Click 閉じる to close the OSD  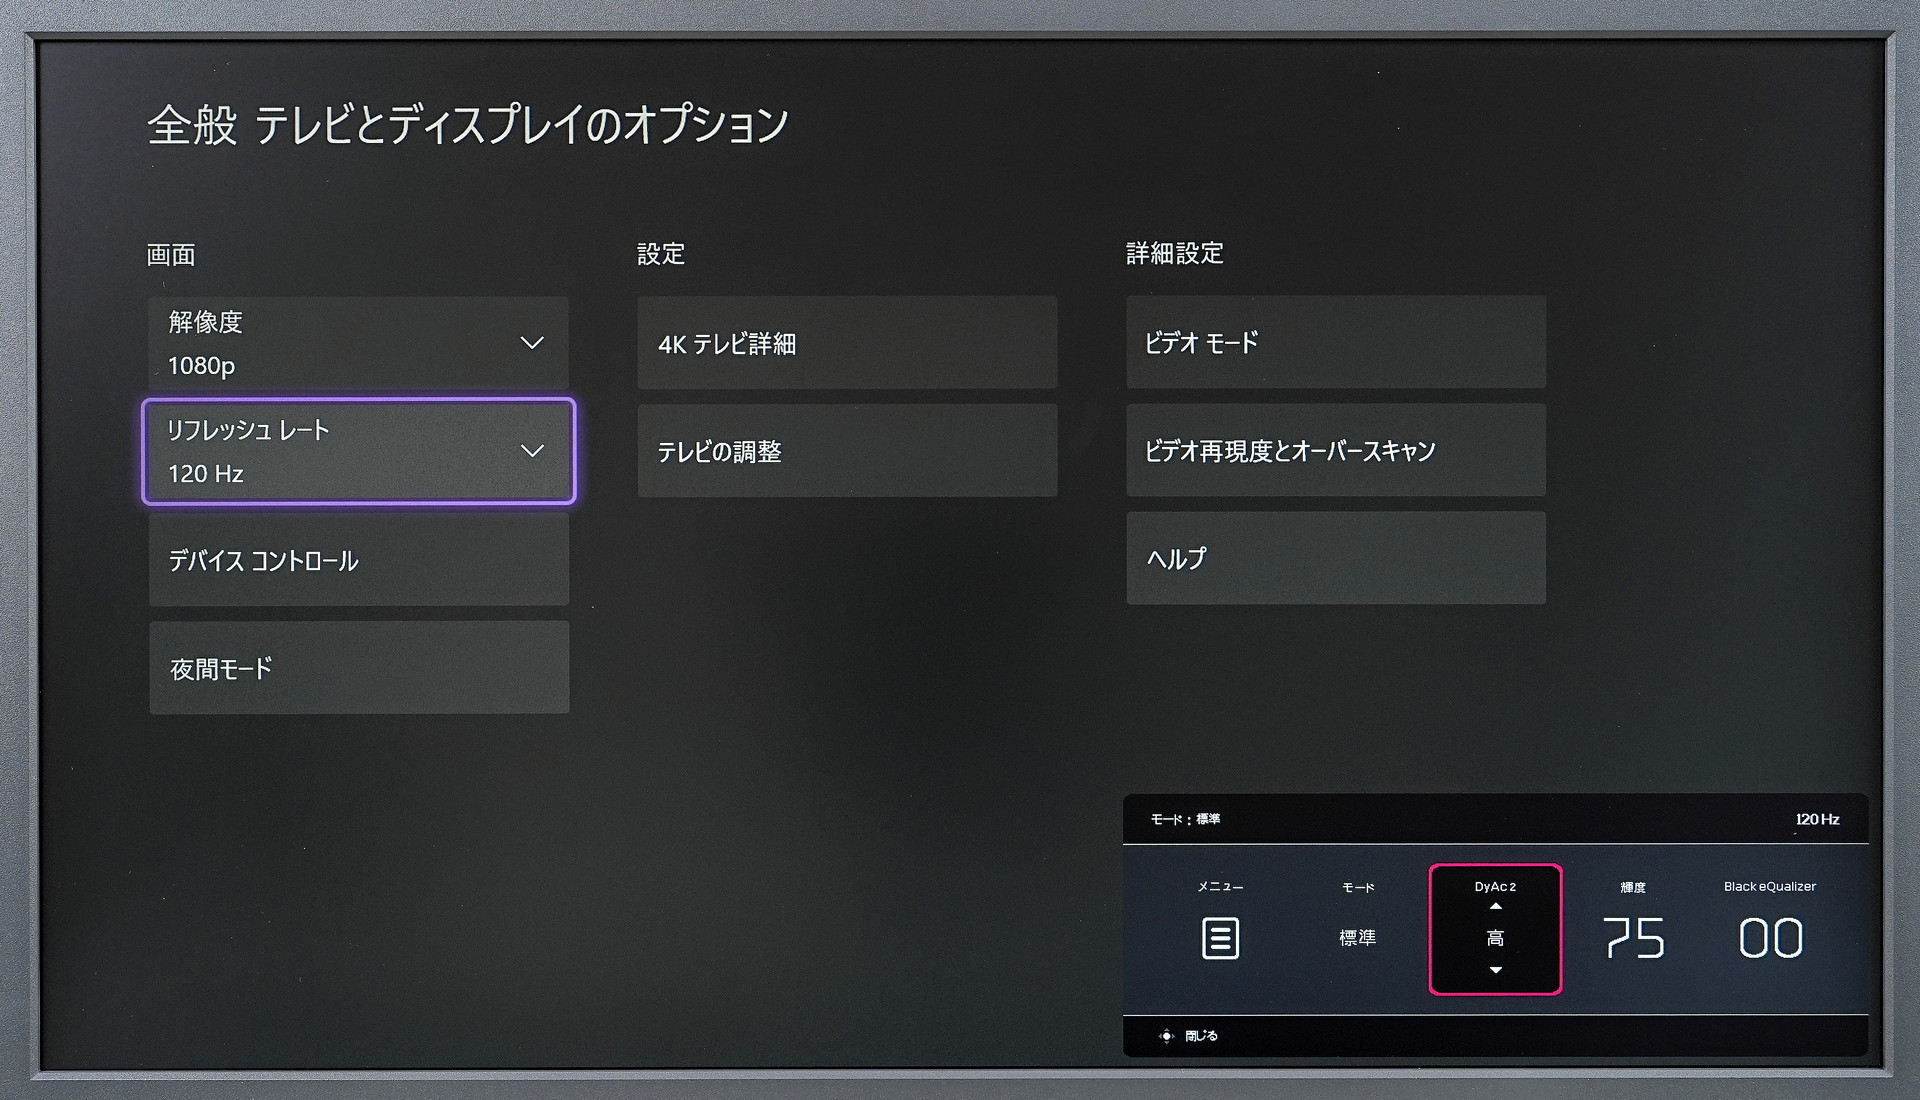coord(1201,1036)
